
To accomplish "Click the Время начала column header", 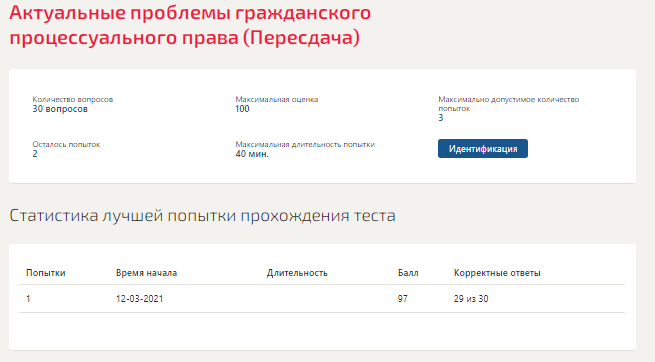I will point(146,273).
